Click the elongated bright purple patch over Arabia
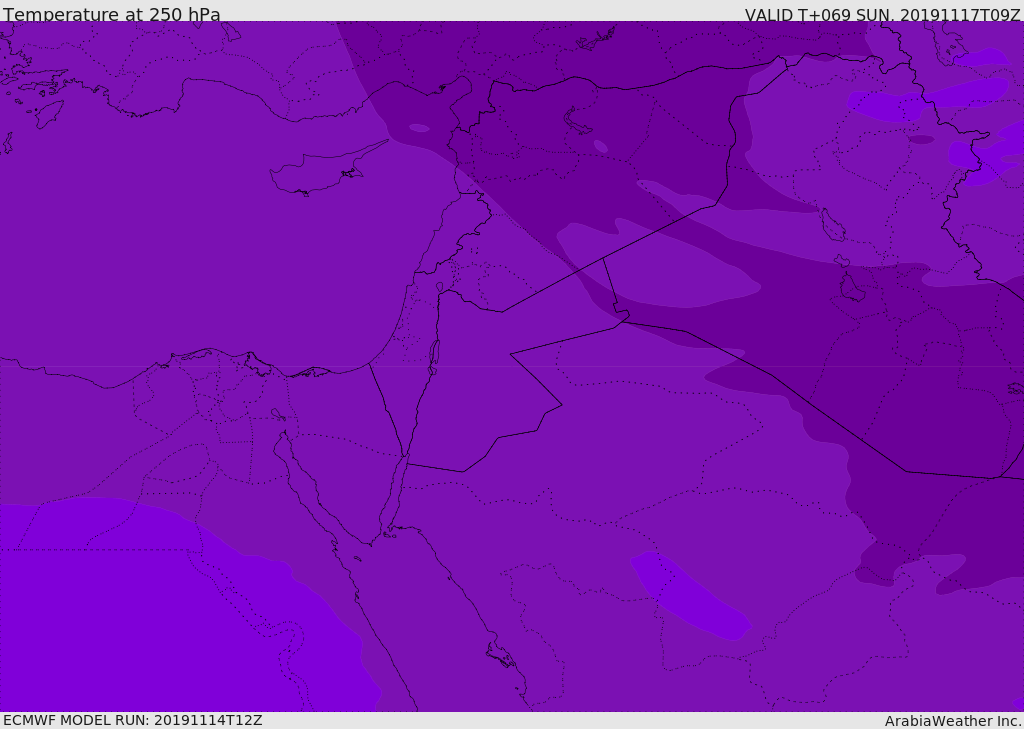This screenshot has height=729, width=1024. coord(690,595)
